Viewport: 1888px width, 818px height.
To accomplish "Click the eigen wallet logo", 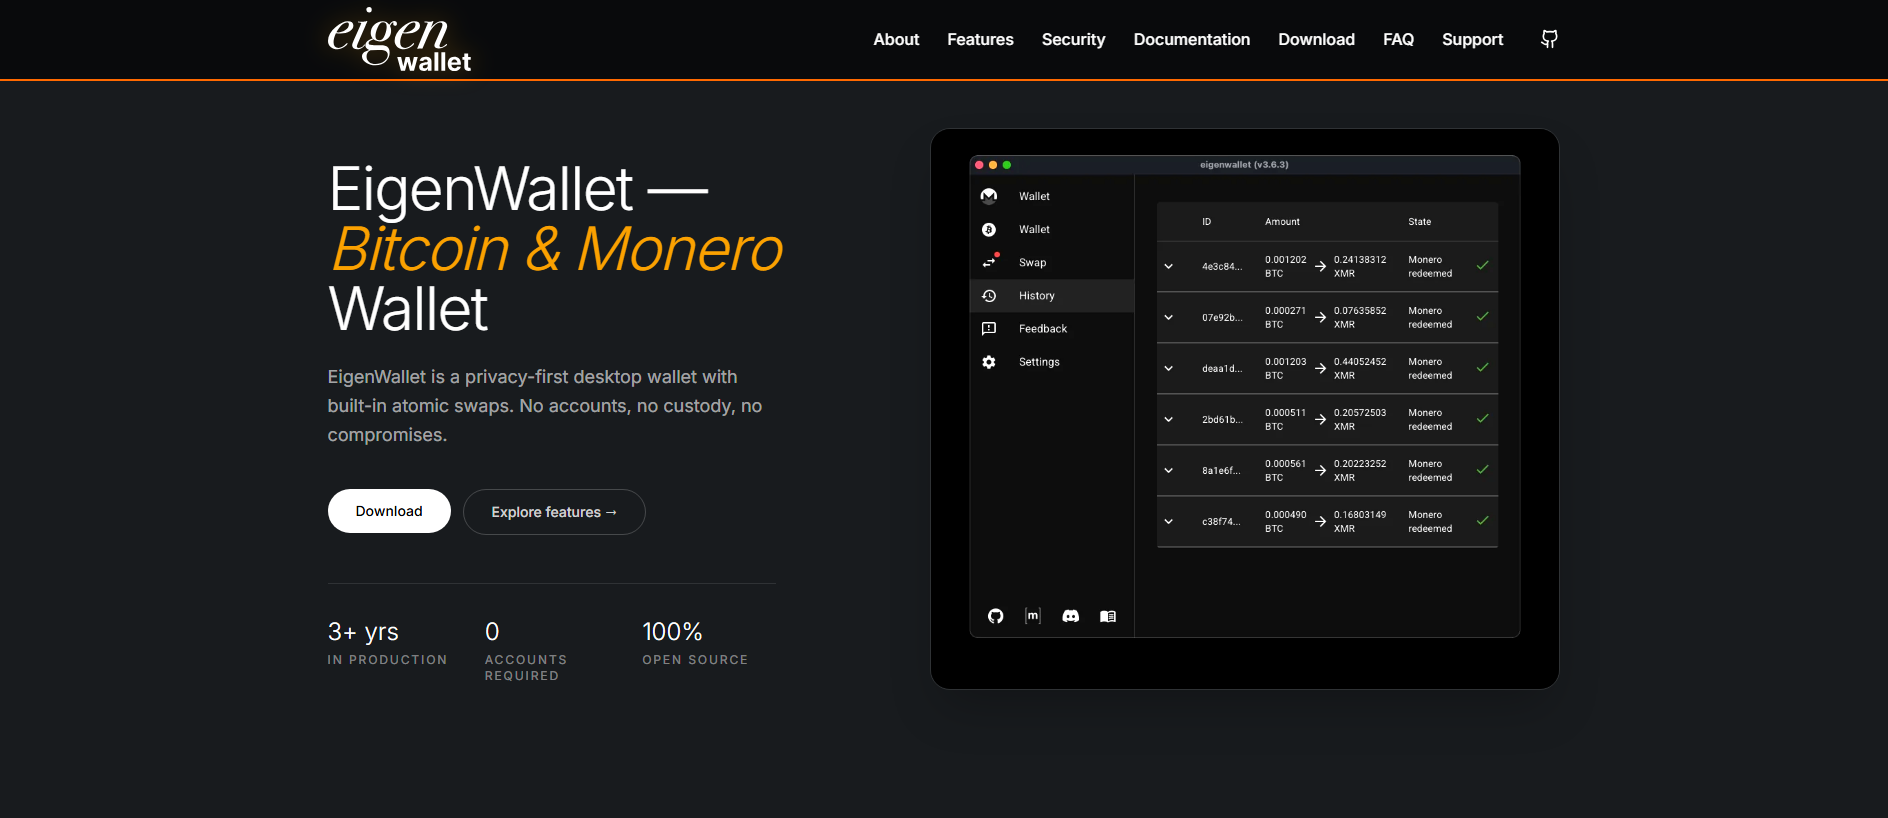I will pyautogui.click(x=399, y=40).
